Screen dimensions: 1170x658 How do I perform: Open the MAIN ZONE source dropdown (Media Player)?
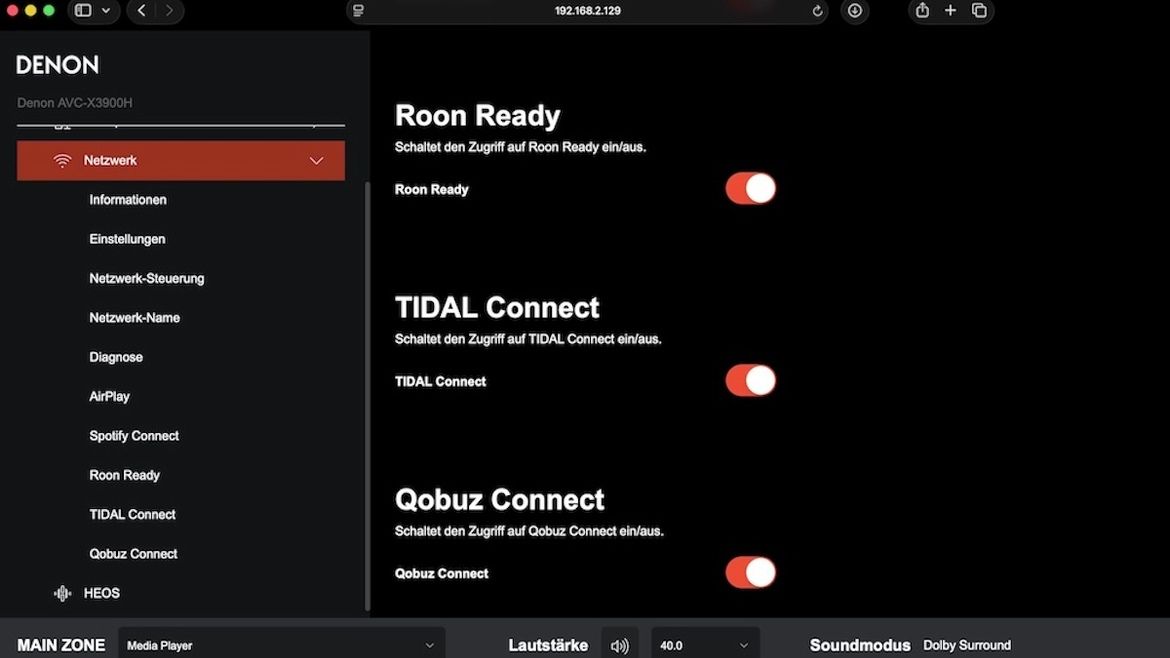click(x=281, y=645)
